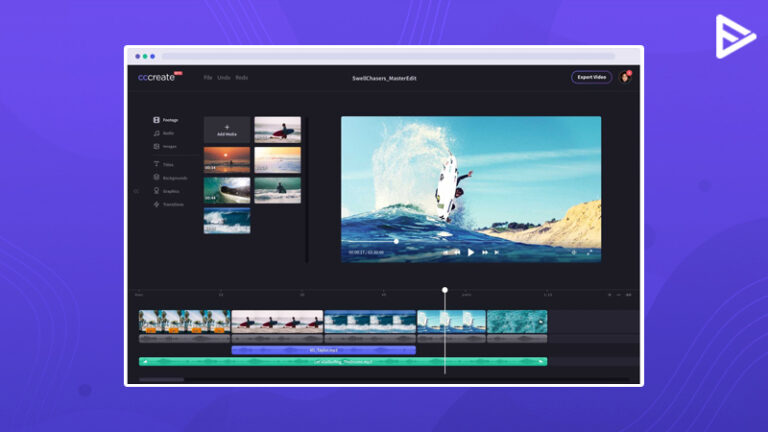
Task: Open the Graphics section in the sidebar
Action: [166, 191]
